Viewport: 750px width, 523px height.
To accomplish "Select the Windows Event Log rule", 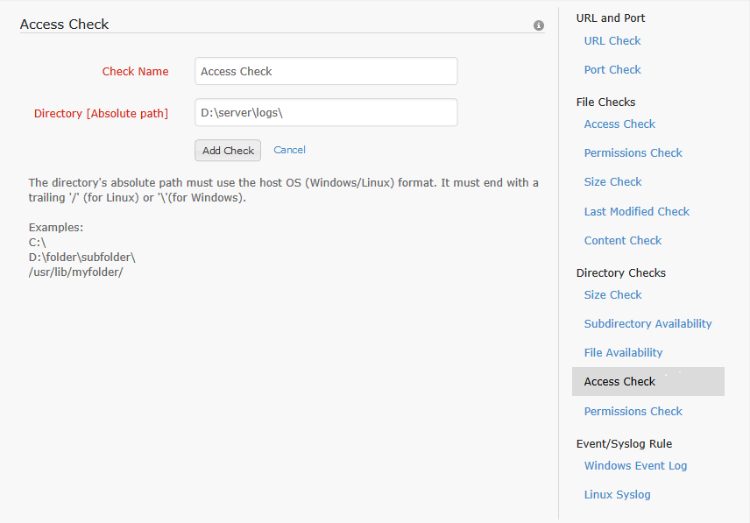I will click(x=635, y=466).
